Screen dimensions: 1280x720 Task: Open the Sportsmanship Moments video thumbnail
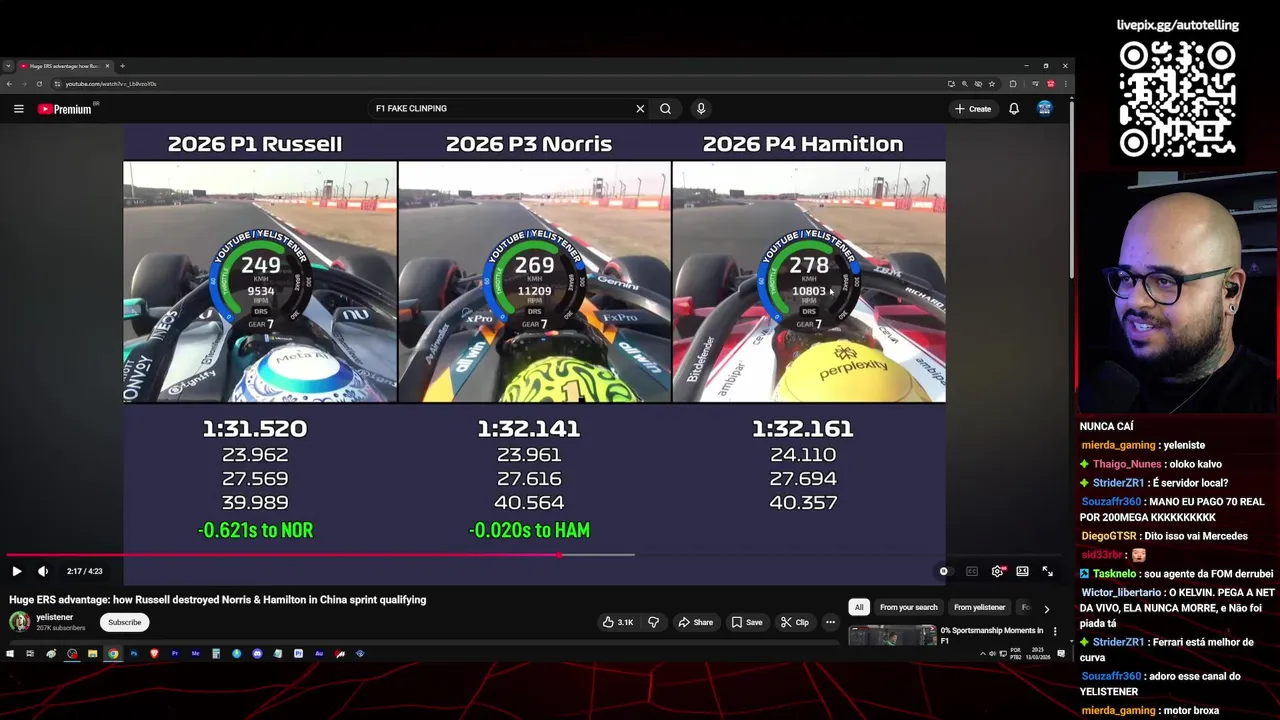click(892, 635)
